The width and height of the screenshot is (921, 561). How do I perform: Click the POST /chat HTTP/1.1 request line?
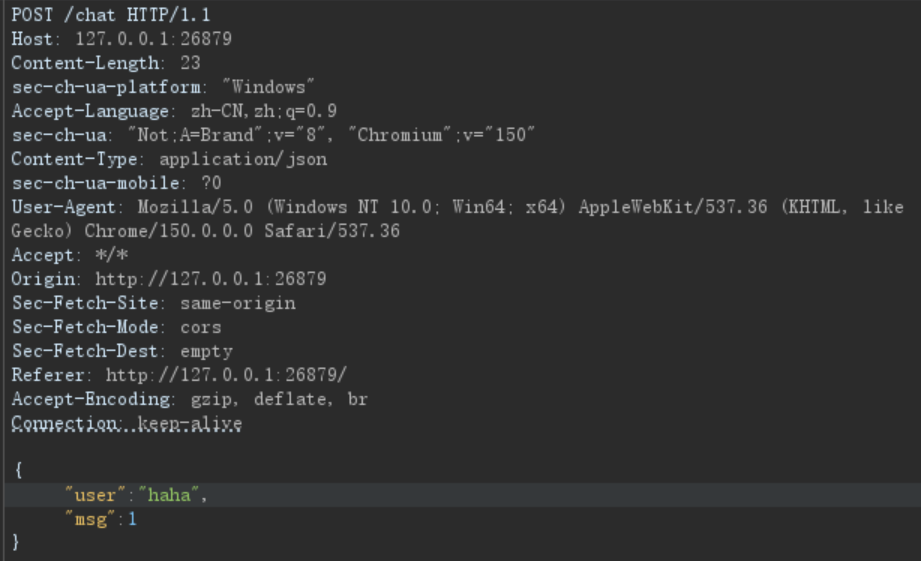pyautogui.click(x=110, y=15)
